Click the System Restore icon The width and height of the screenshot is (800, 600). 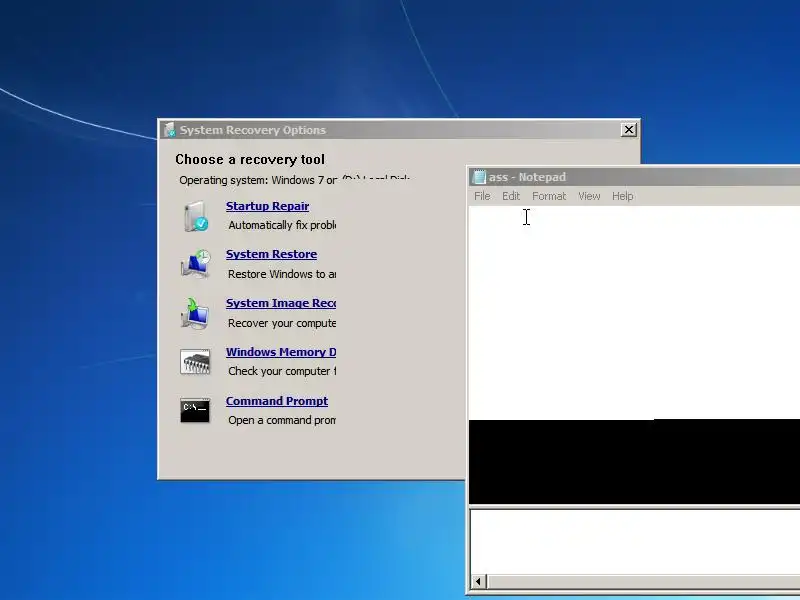(195, 264)
